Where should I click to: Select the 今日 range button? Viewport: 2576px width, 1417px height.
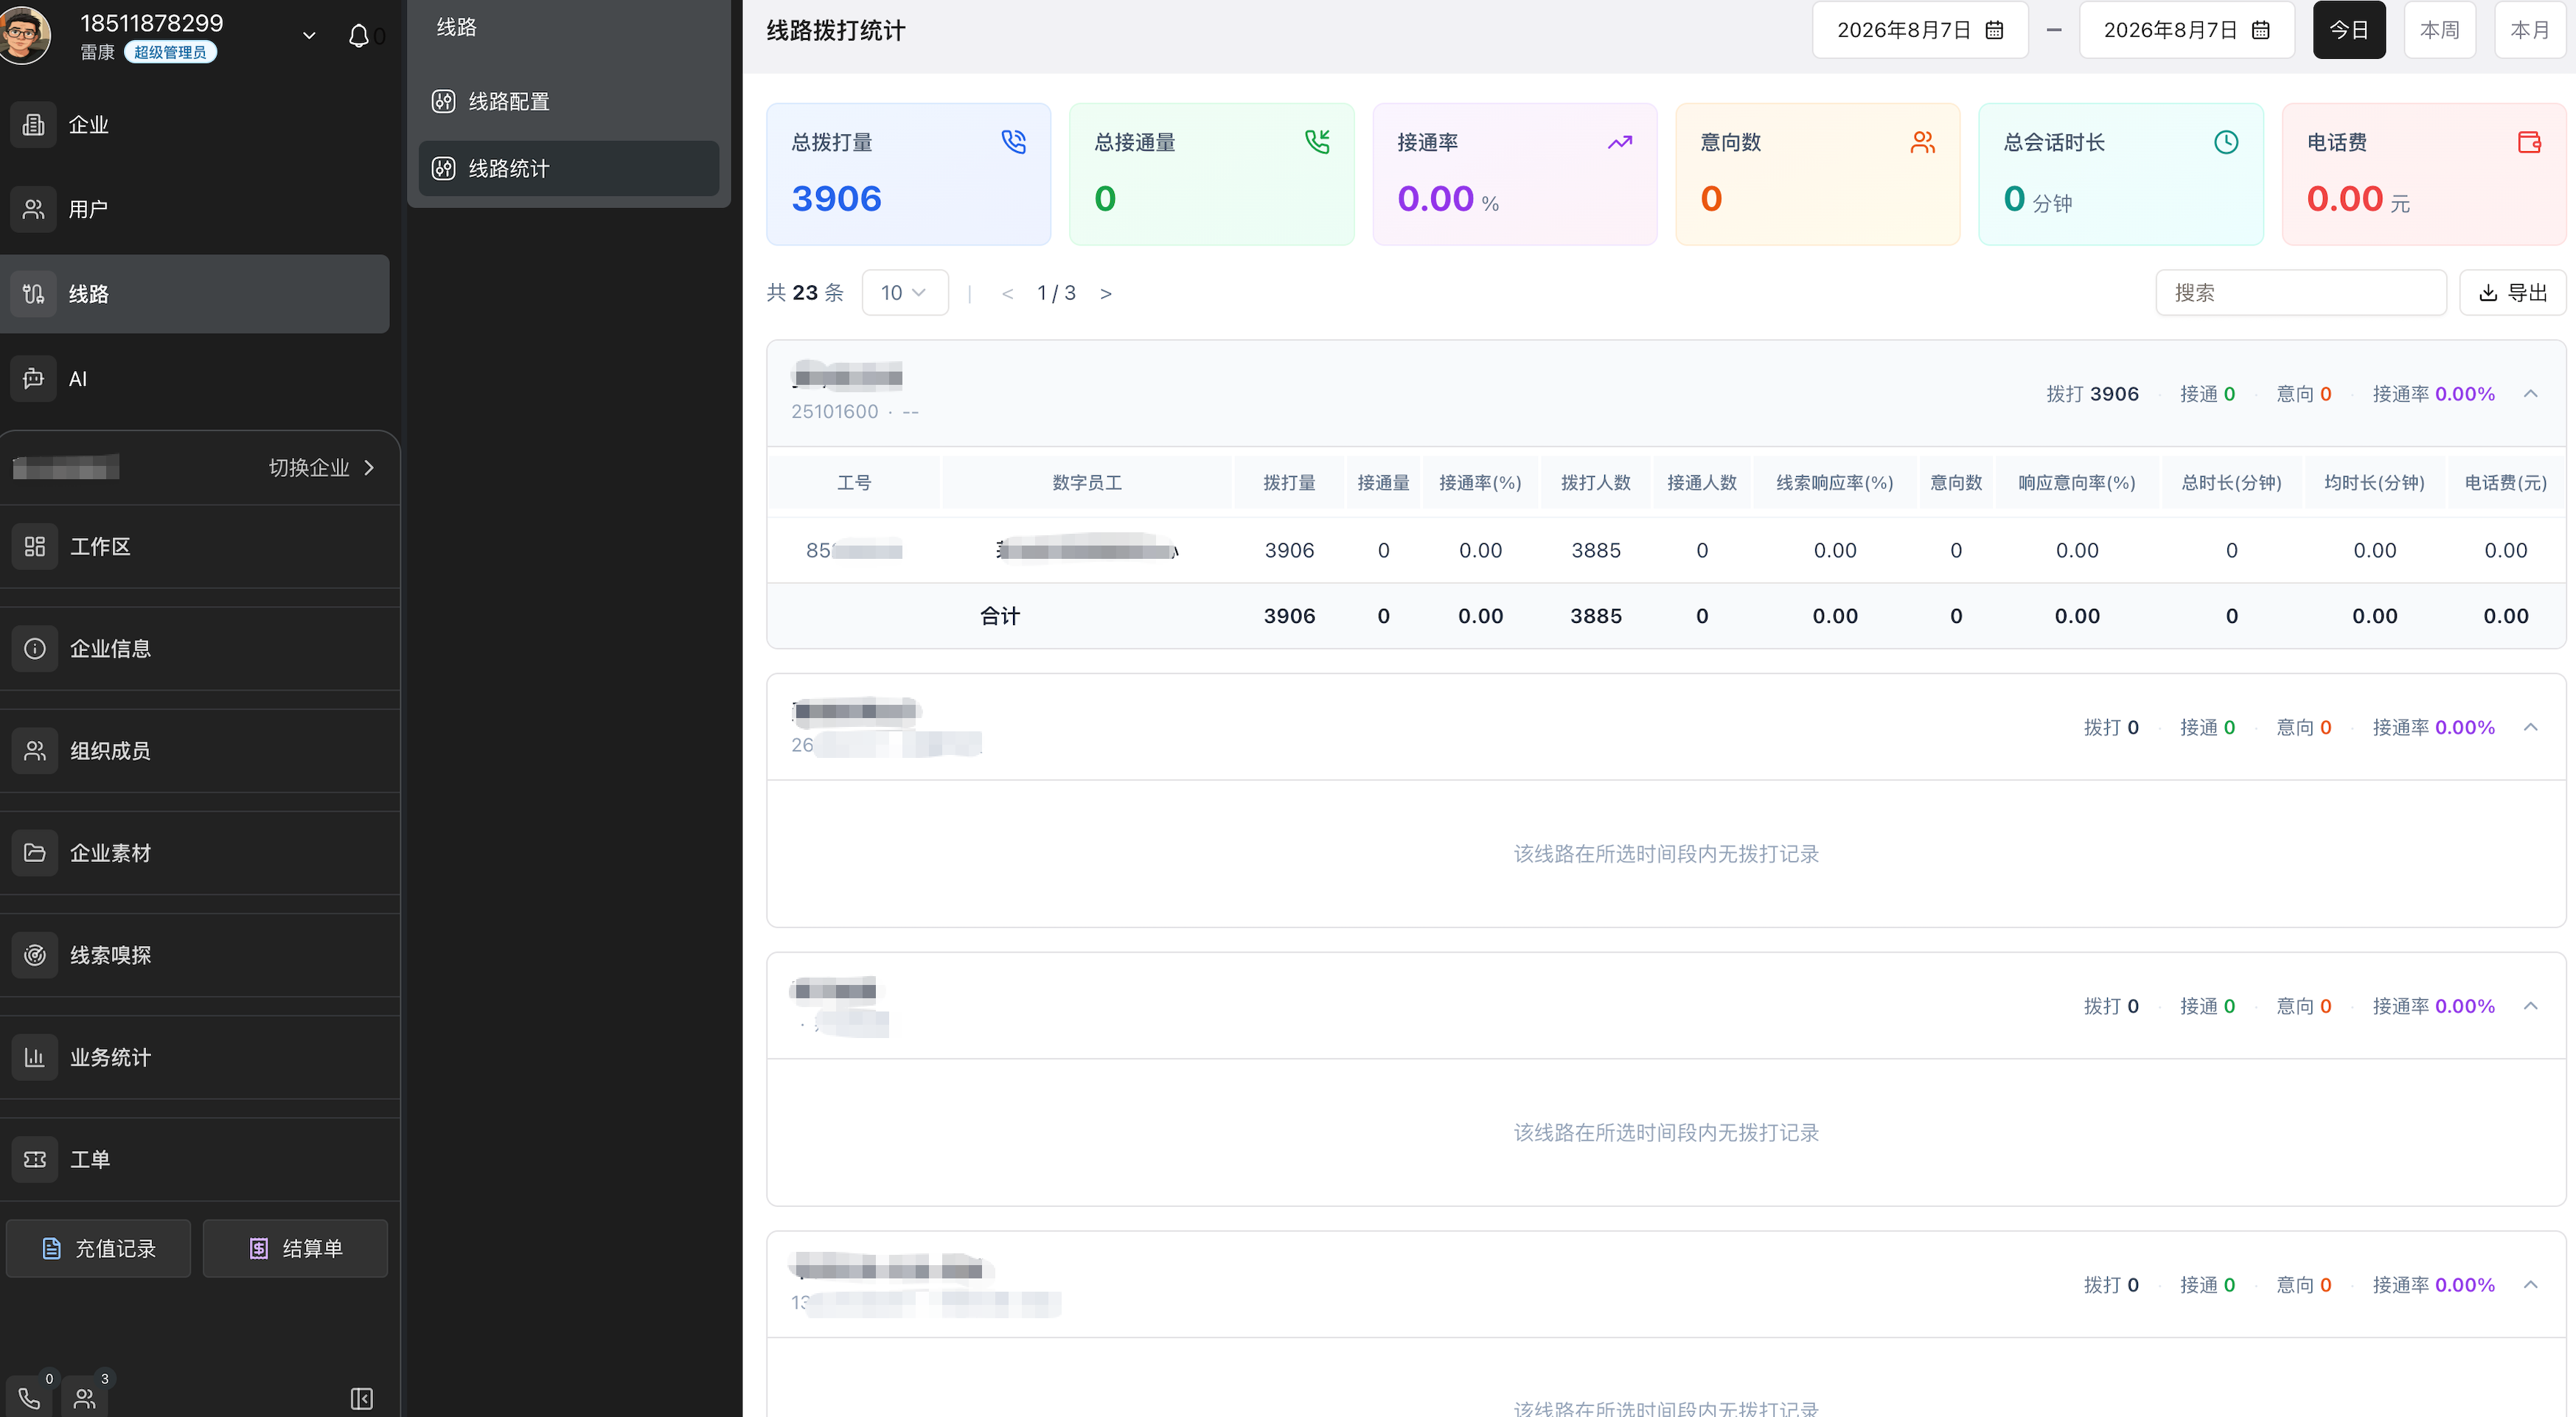coord(2349,30)
